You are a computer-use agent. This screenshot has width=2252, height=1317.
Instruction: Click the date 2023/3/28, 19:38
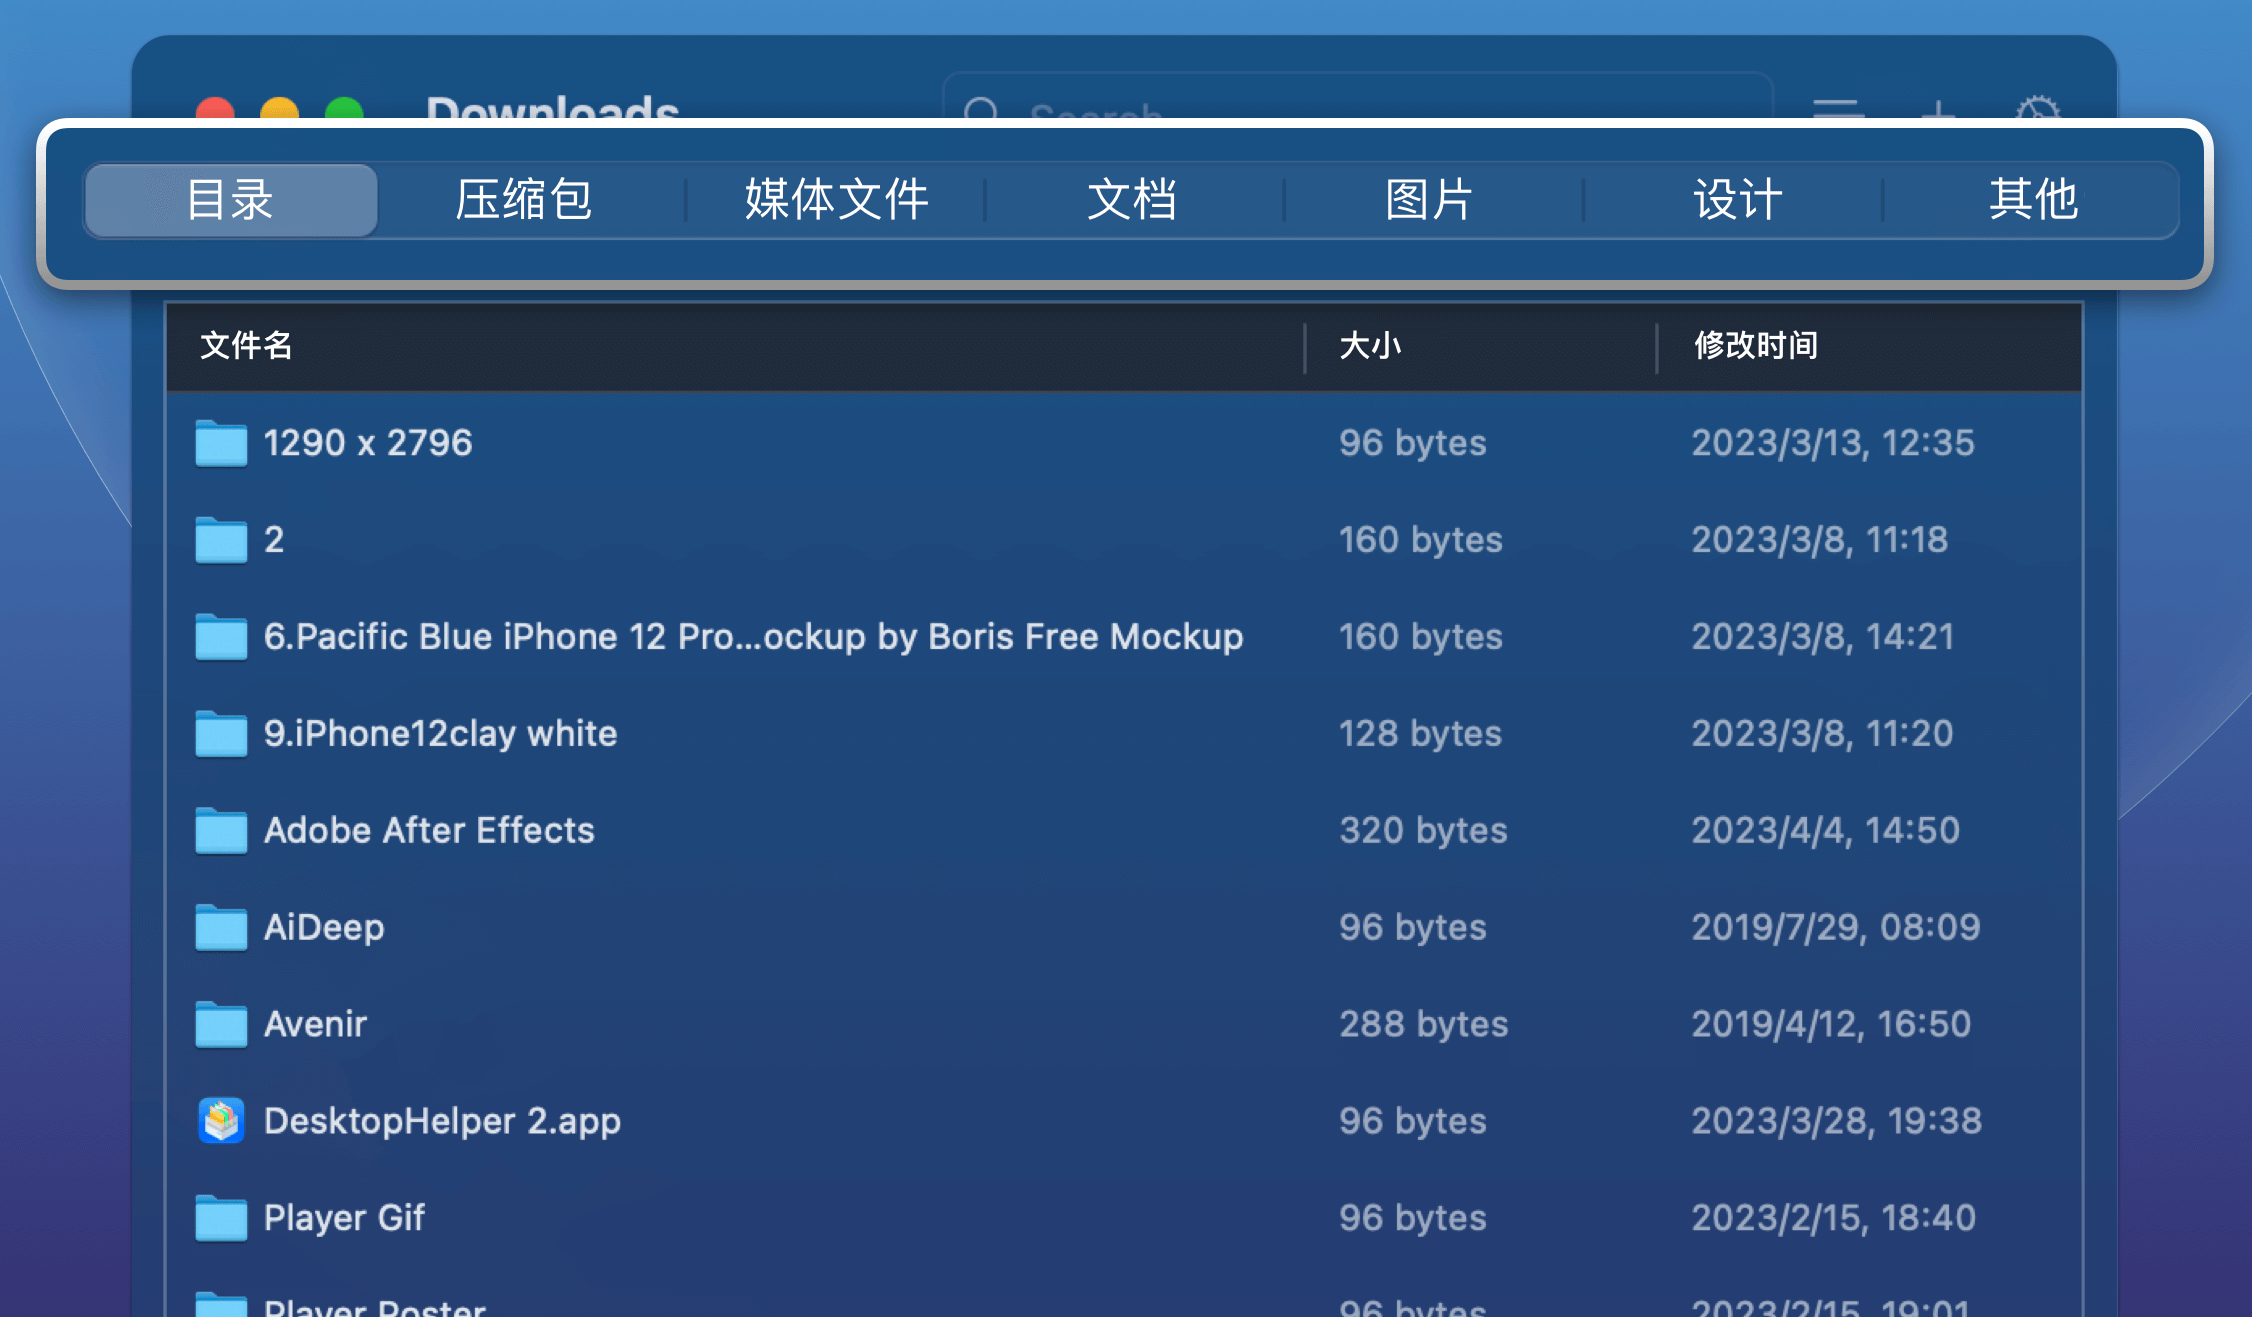[1837, 1121]
